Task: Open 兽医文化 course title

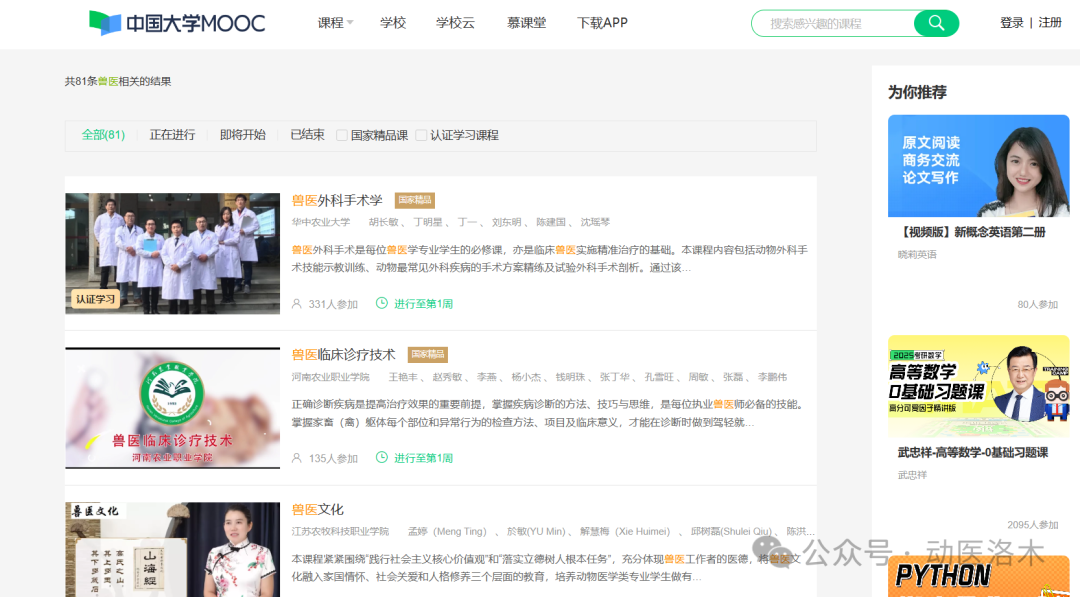Action: 318,510
